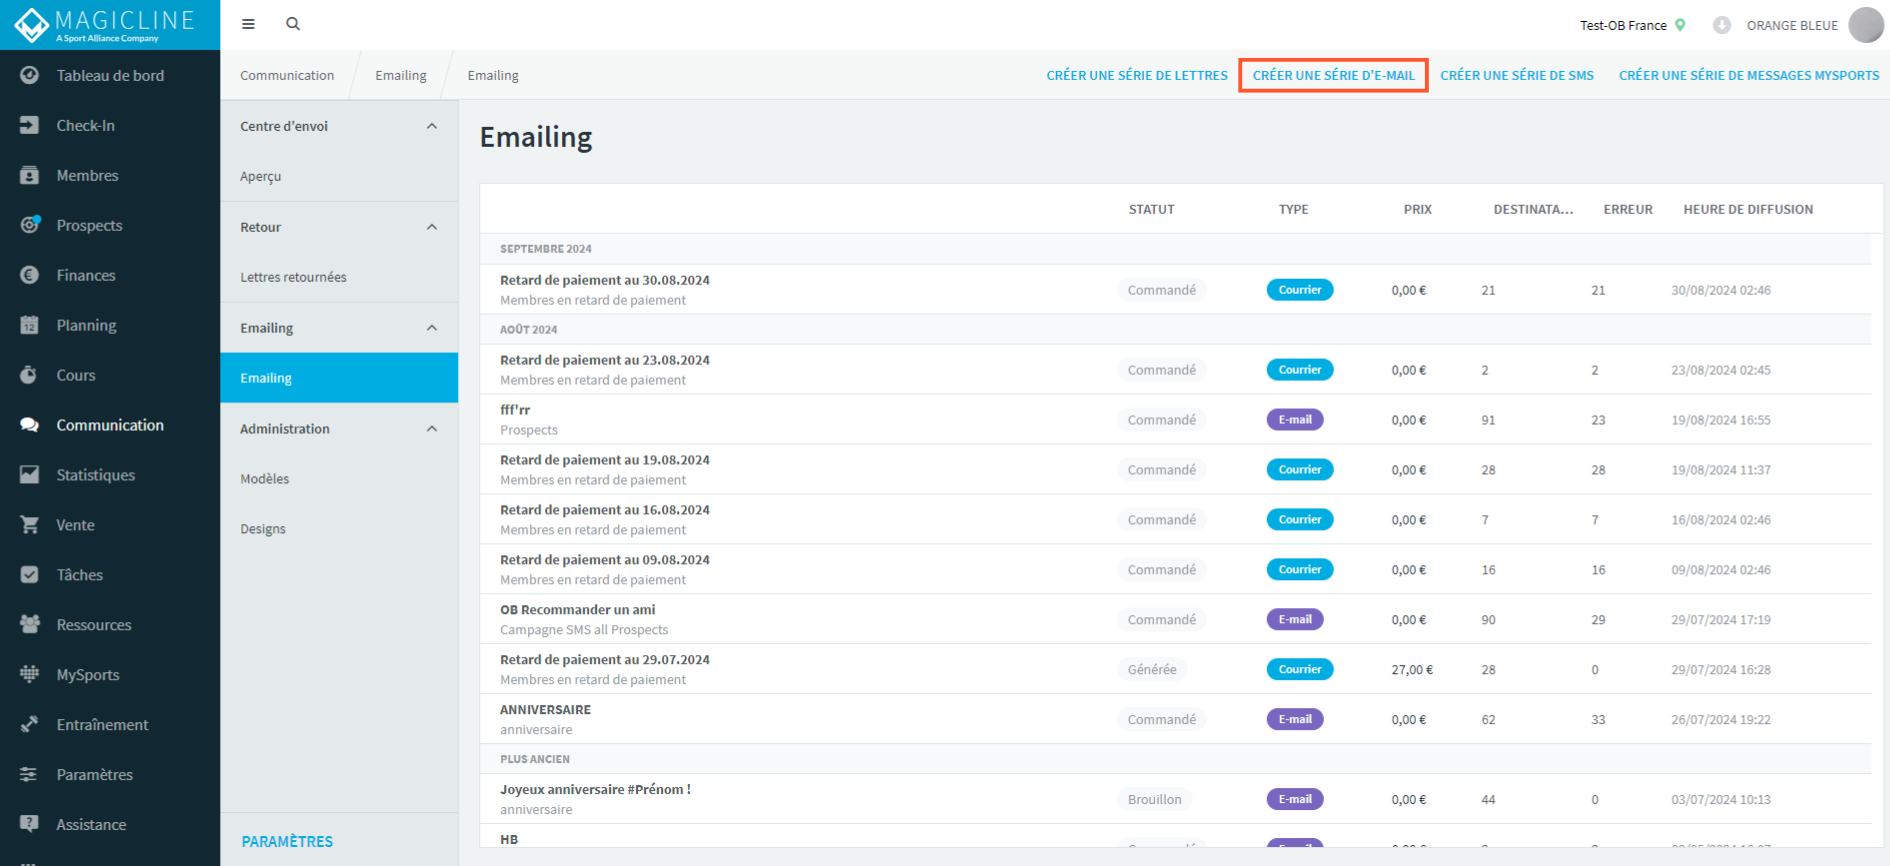The width and height of the screenshot is (1890, 866).
Task: Click the Planning calendar icon
Action: tap(30, 325)
